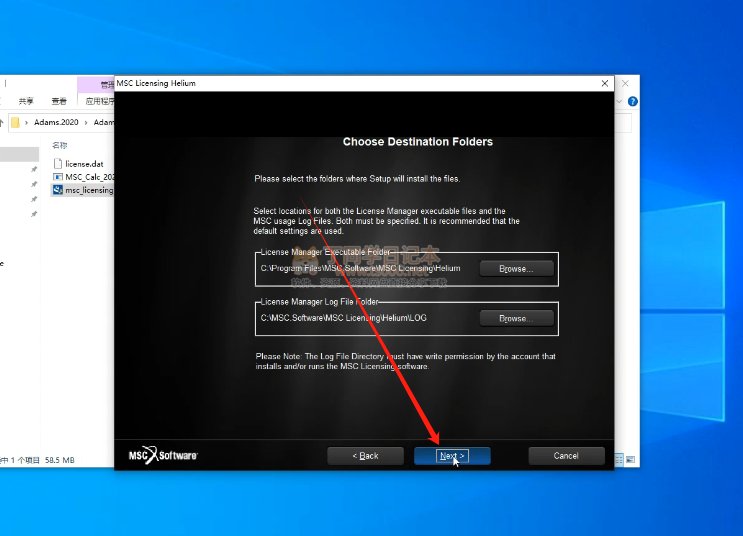Switch Explorer to large icons view
Viewport: 743px width, 536px height.
[630, 459]
